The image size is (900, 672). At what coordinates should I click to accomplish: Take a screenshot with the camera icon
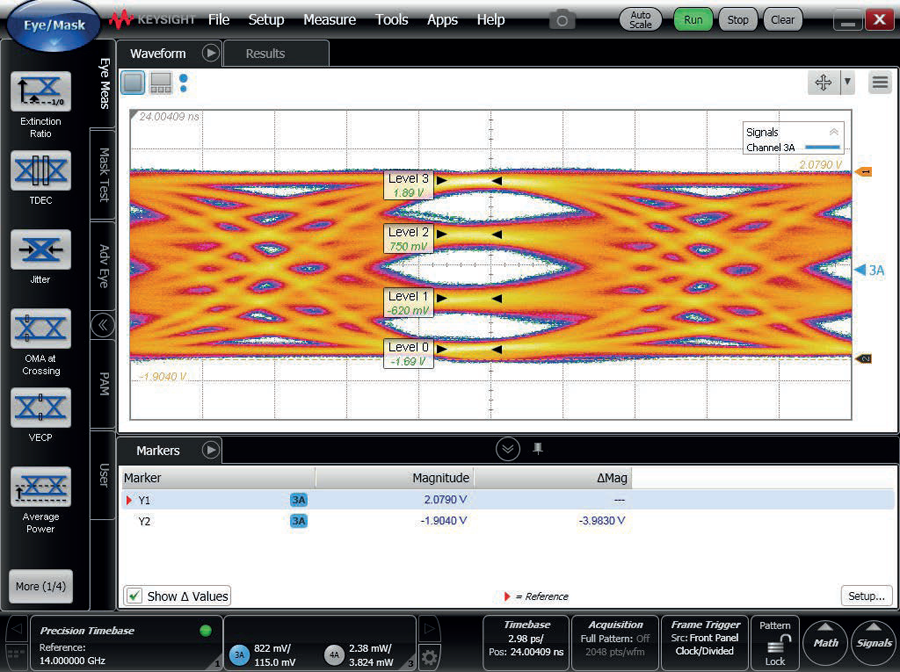[562, 19]
